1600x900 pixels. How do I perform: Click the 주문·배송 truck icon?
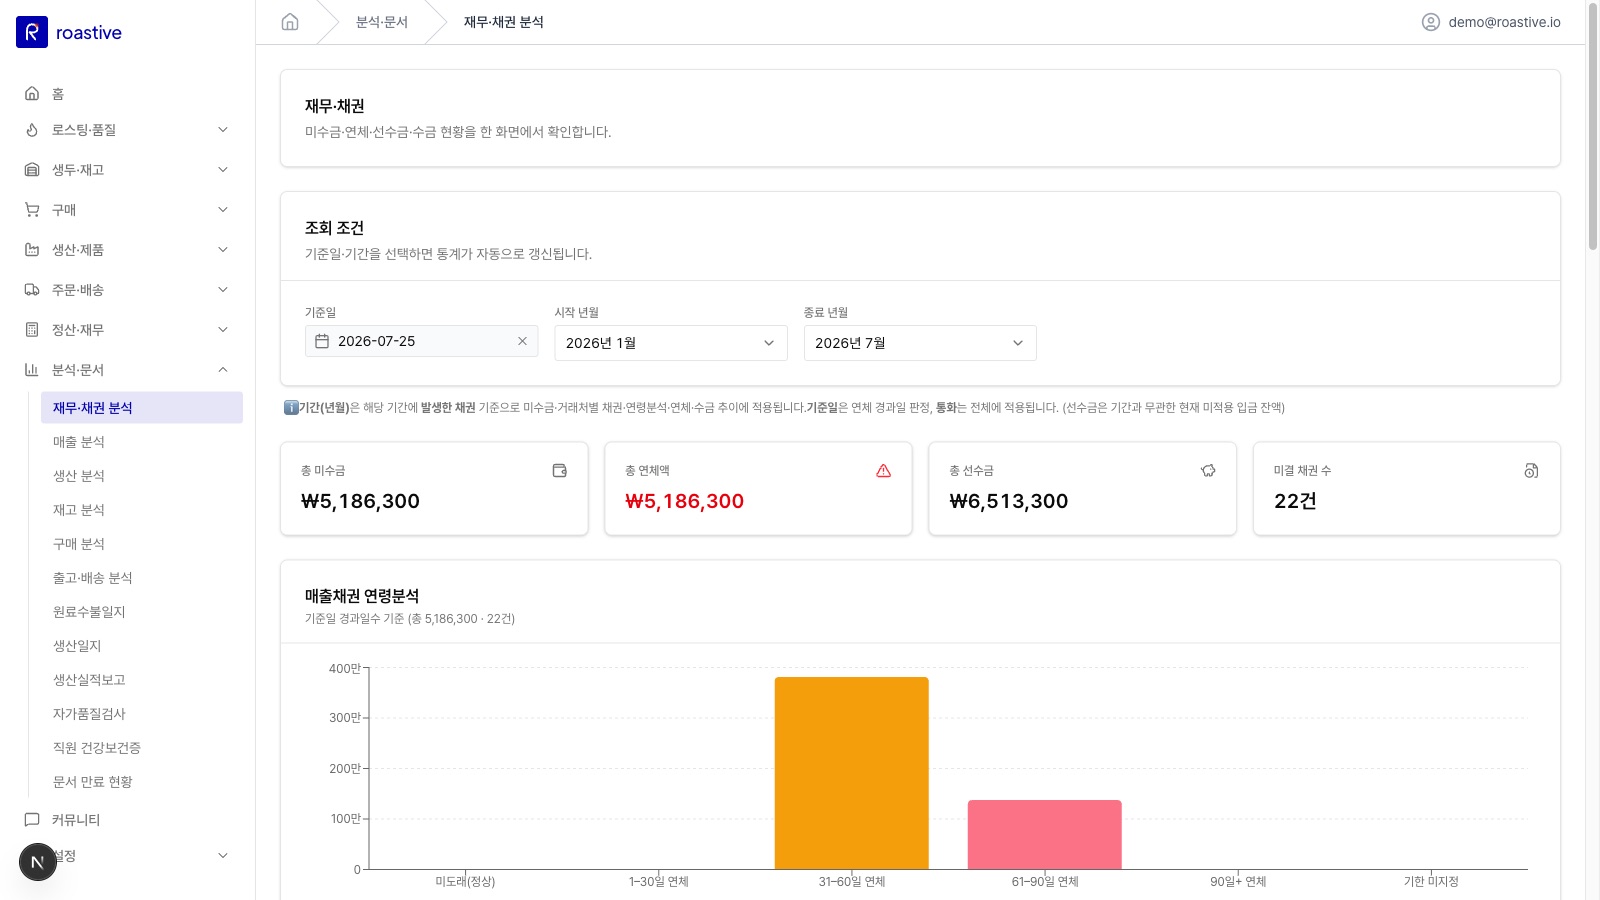pos(32,290)
